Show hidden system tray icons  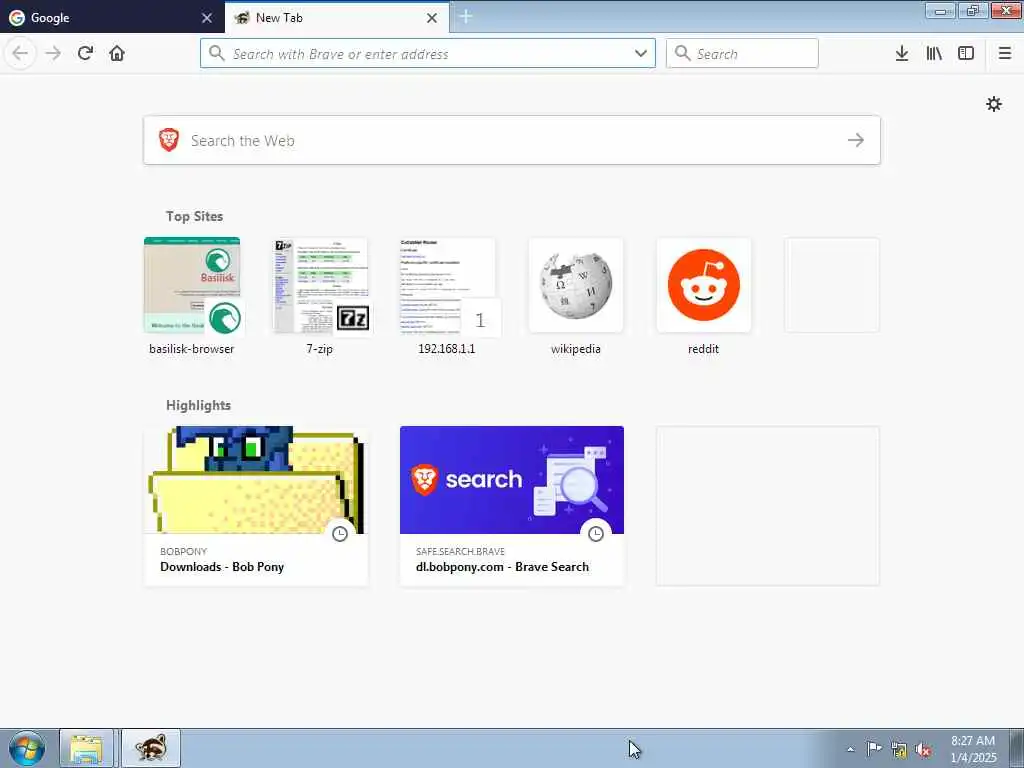coord(850,749)
